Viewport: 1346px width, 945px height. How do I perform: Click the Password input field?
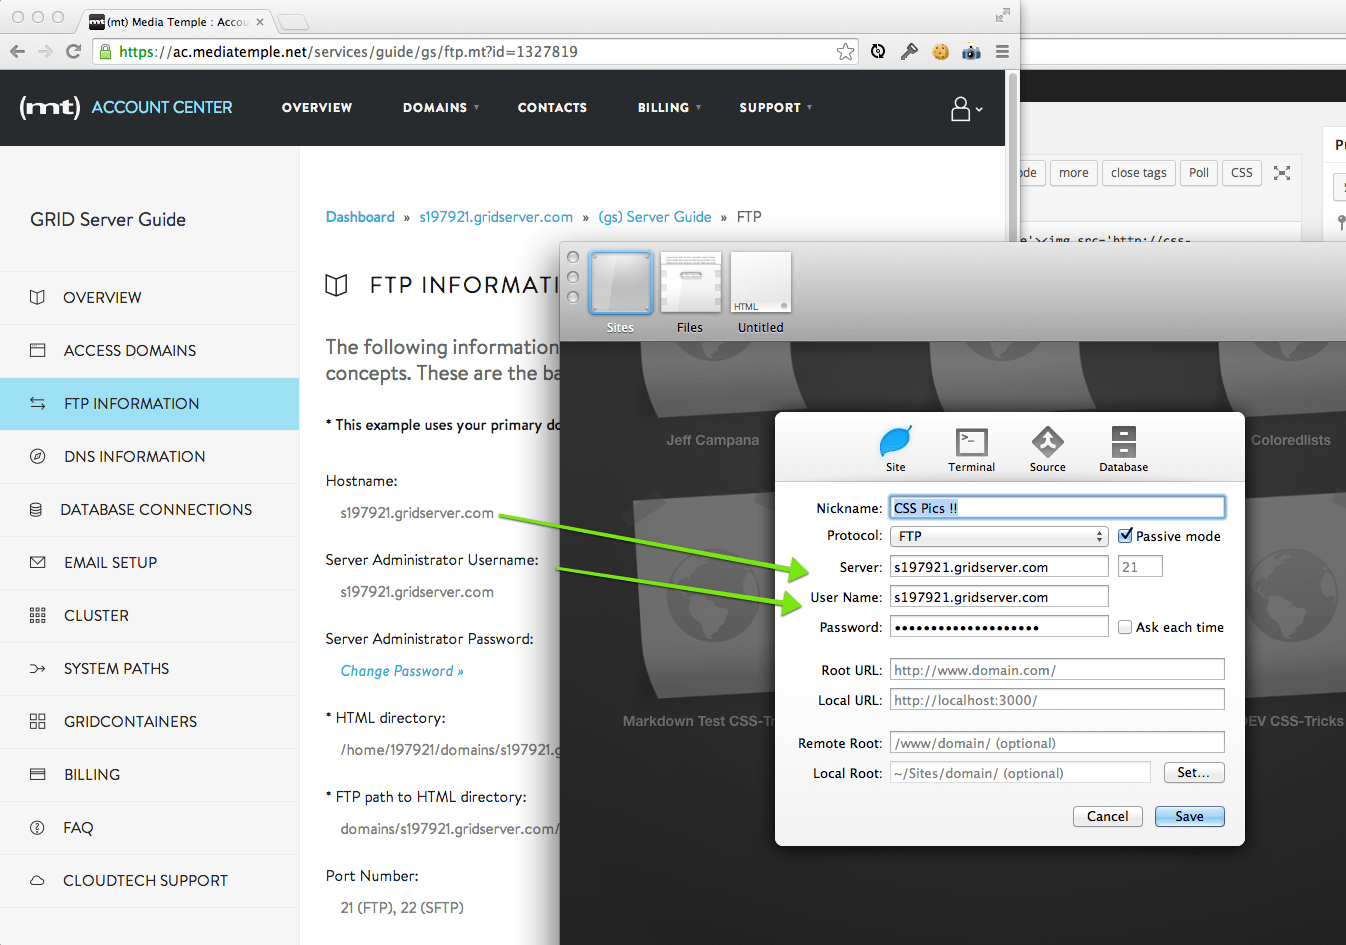(x=999, y=627)
